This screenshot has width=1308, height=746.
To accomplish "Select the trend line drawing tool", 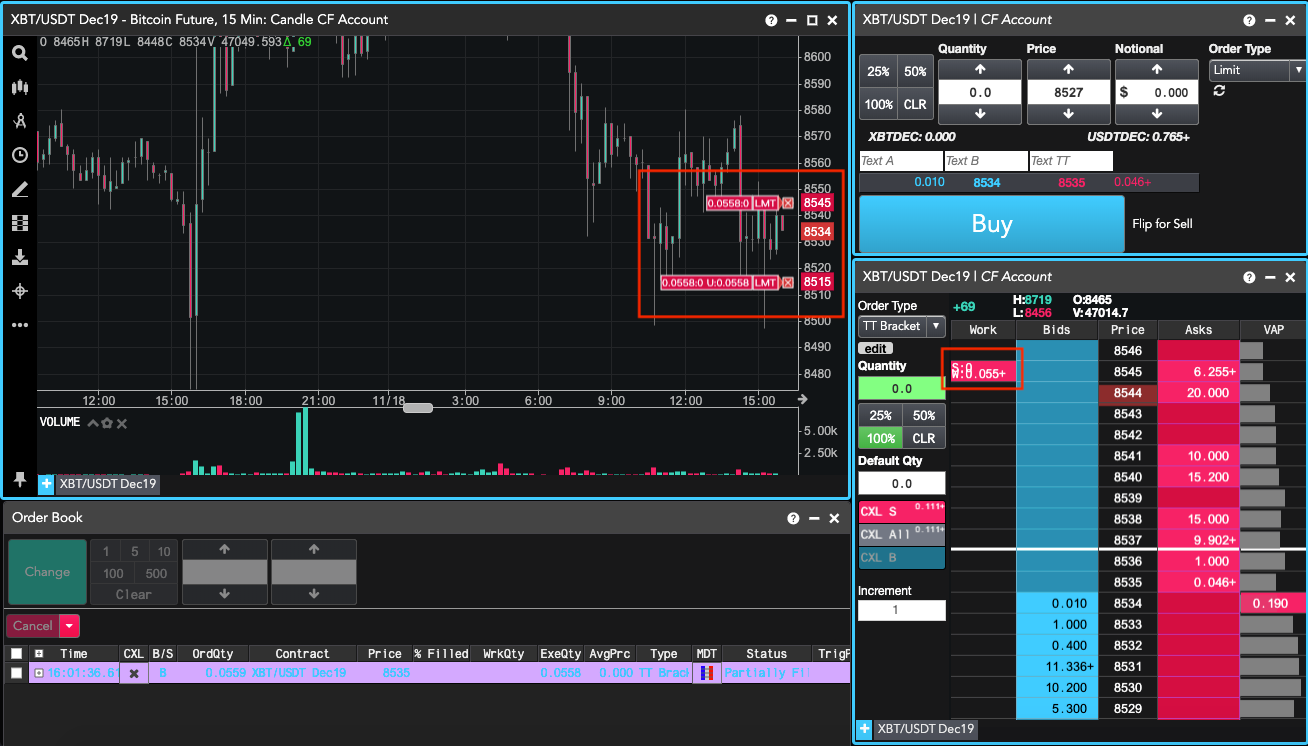I will [19, 188].
